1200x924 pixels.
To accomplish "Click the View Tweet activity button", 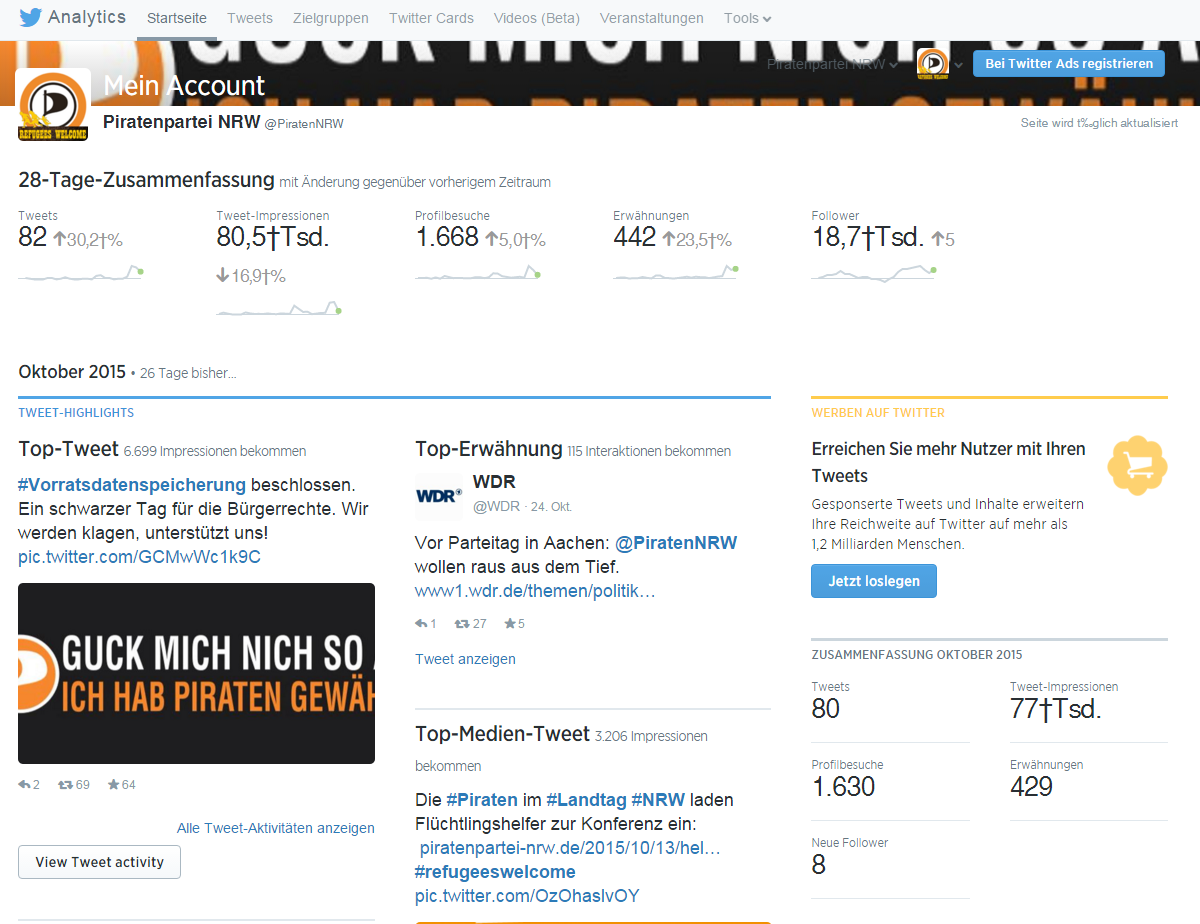I will pyautogui.click(x=99, y=862).
